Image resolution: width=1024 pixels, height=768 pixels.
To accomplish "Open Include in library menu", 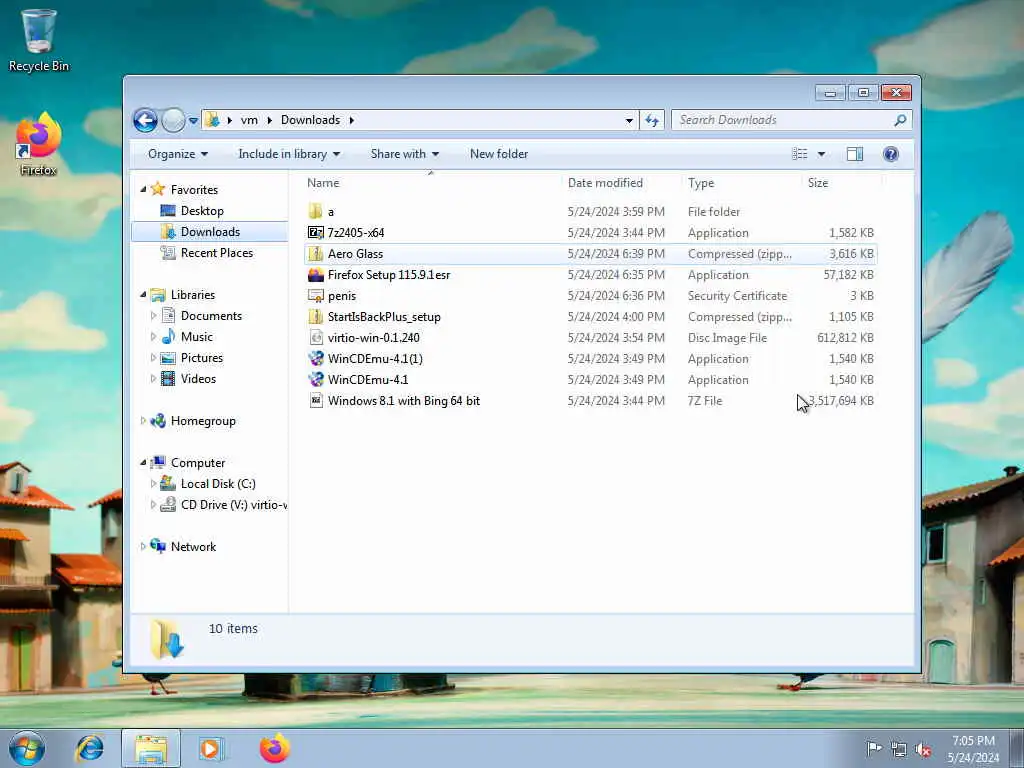I will 289,154.
